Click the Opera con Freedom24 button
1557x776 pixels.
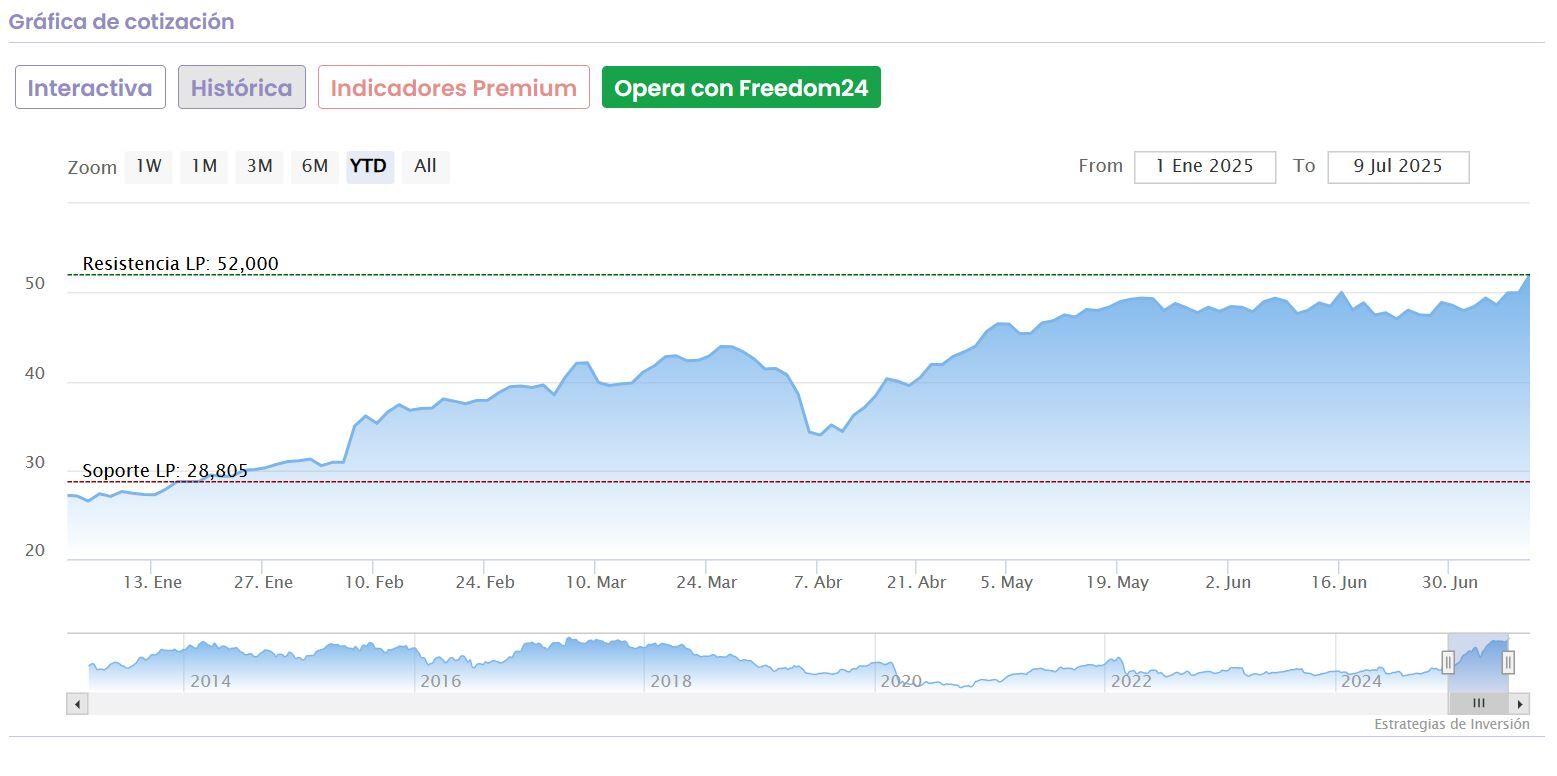741,88
